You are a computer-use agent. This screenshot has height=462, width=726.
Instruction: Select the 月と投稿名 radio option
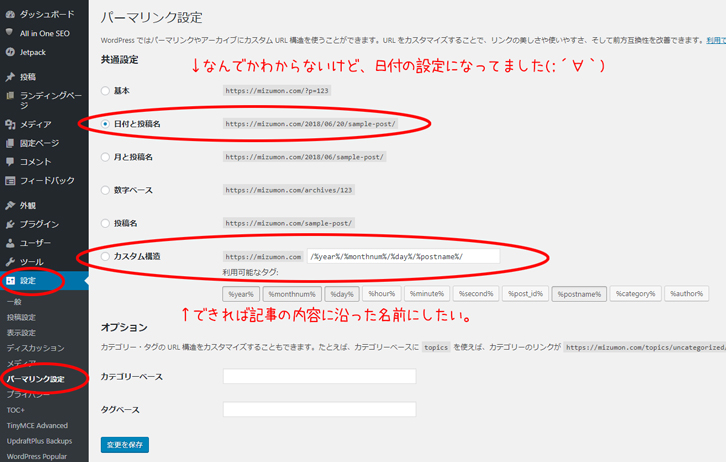coord(105,157)
